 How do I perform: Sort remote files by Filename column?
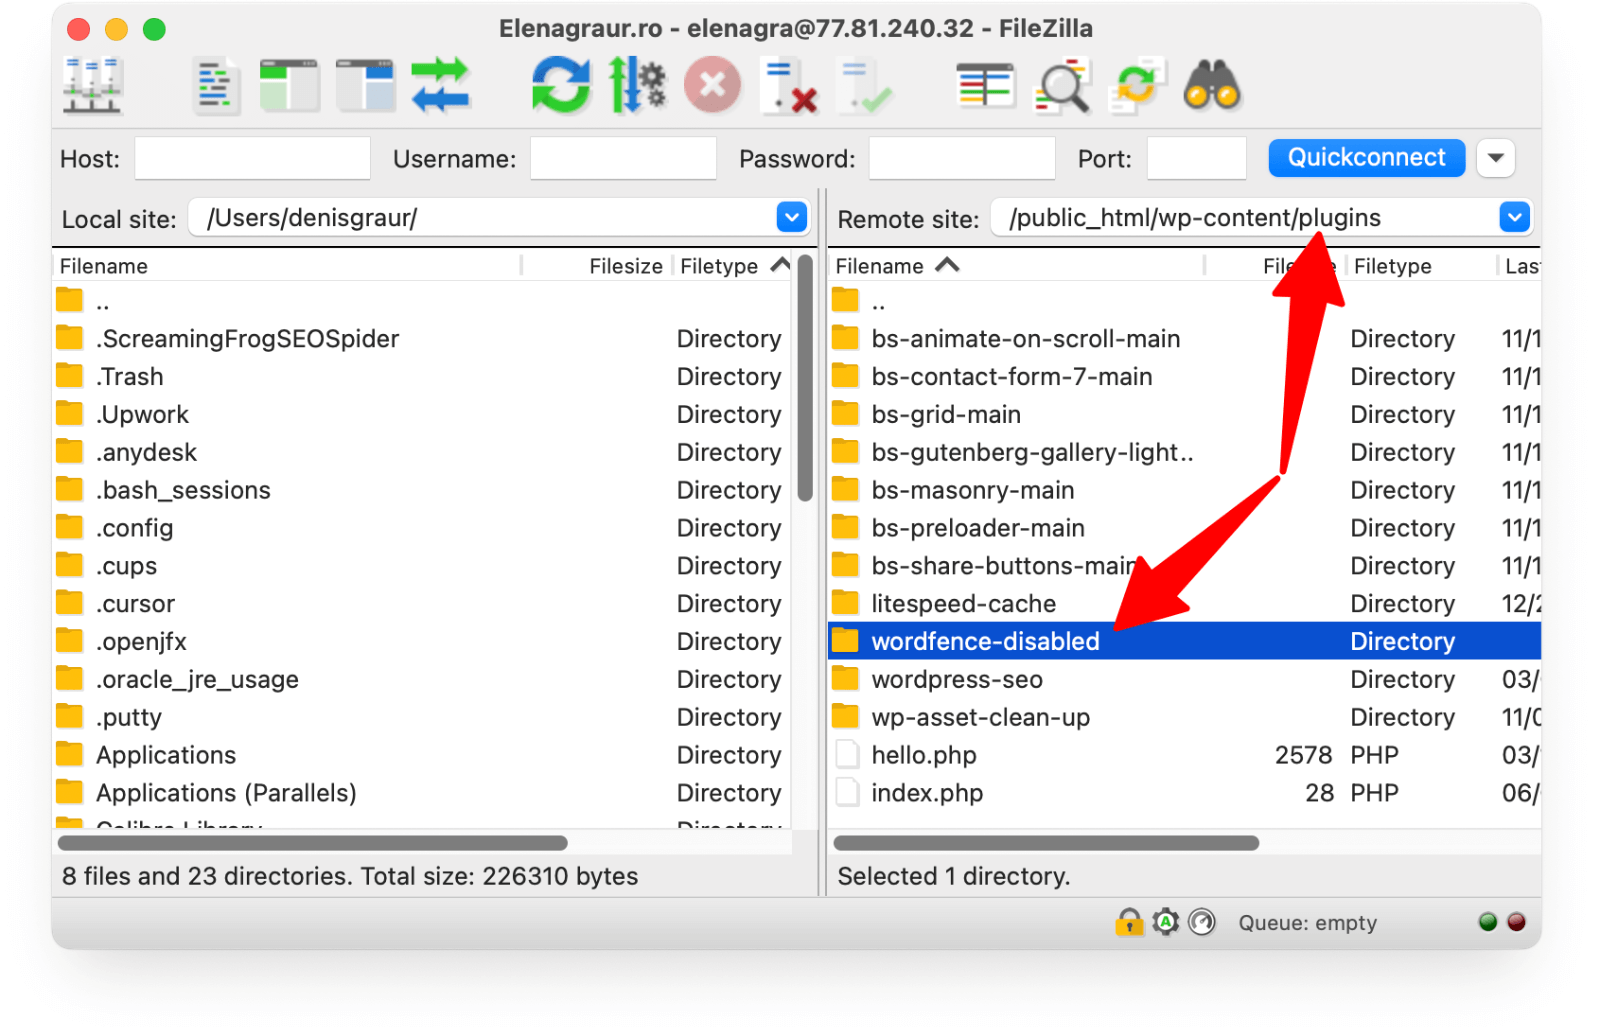click(x=1017, y=266)
